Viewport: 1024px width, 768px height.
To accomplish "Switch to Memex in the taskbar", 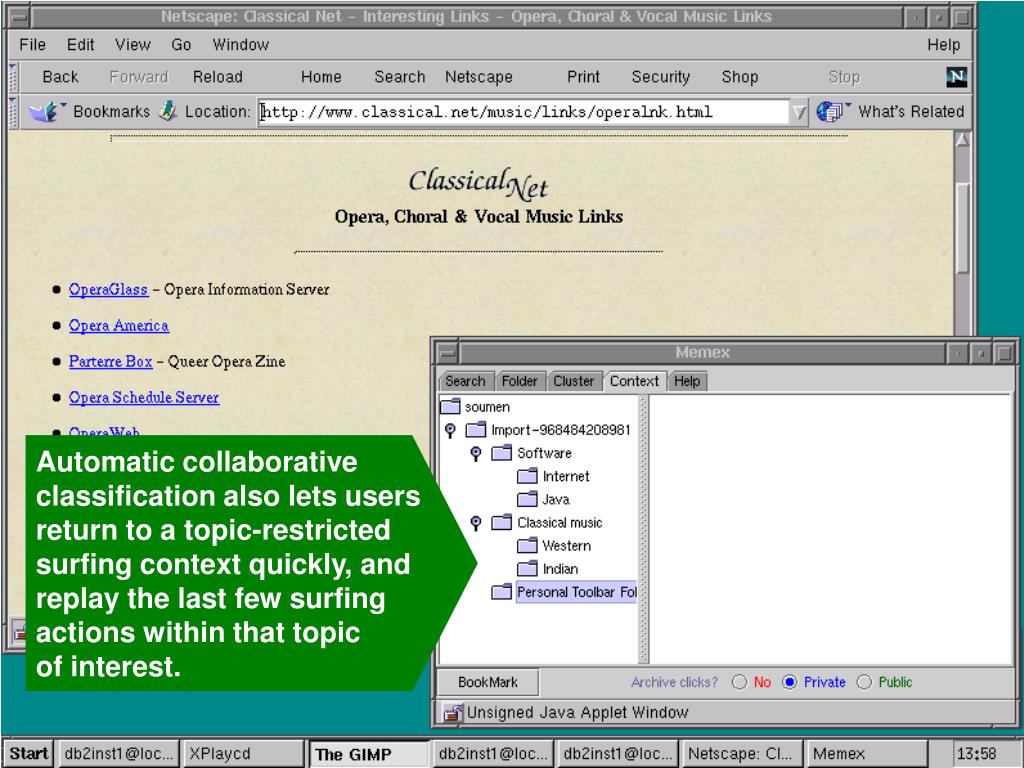I will tap(867, 754).
